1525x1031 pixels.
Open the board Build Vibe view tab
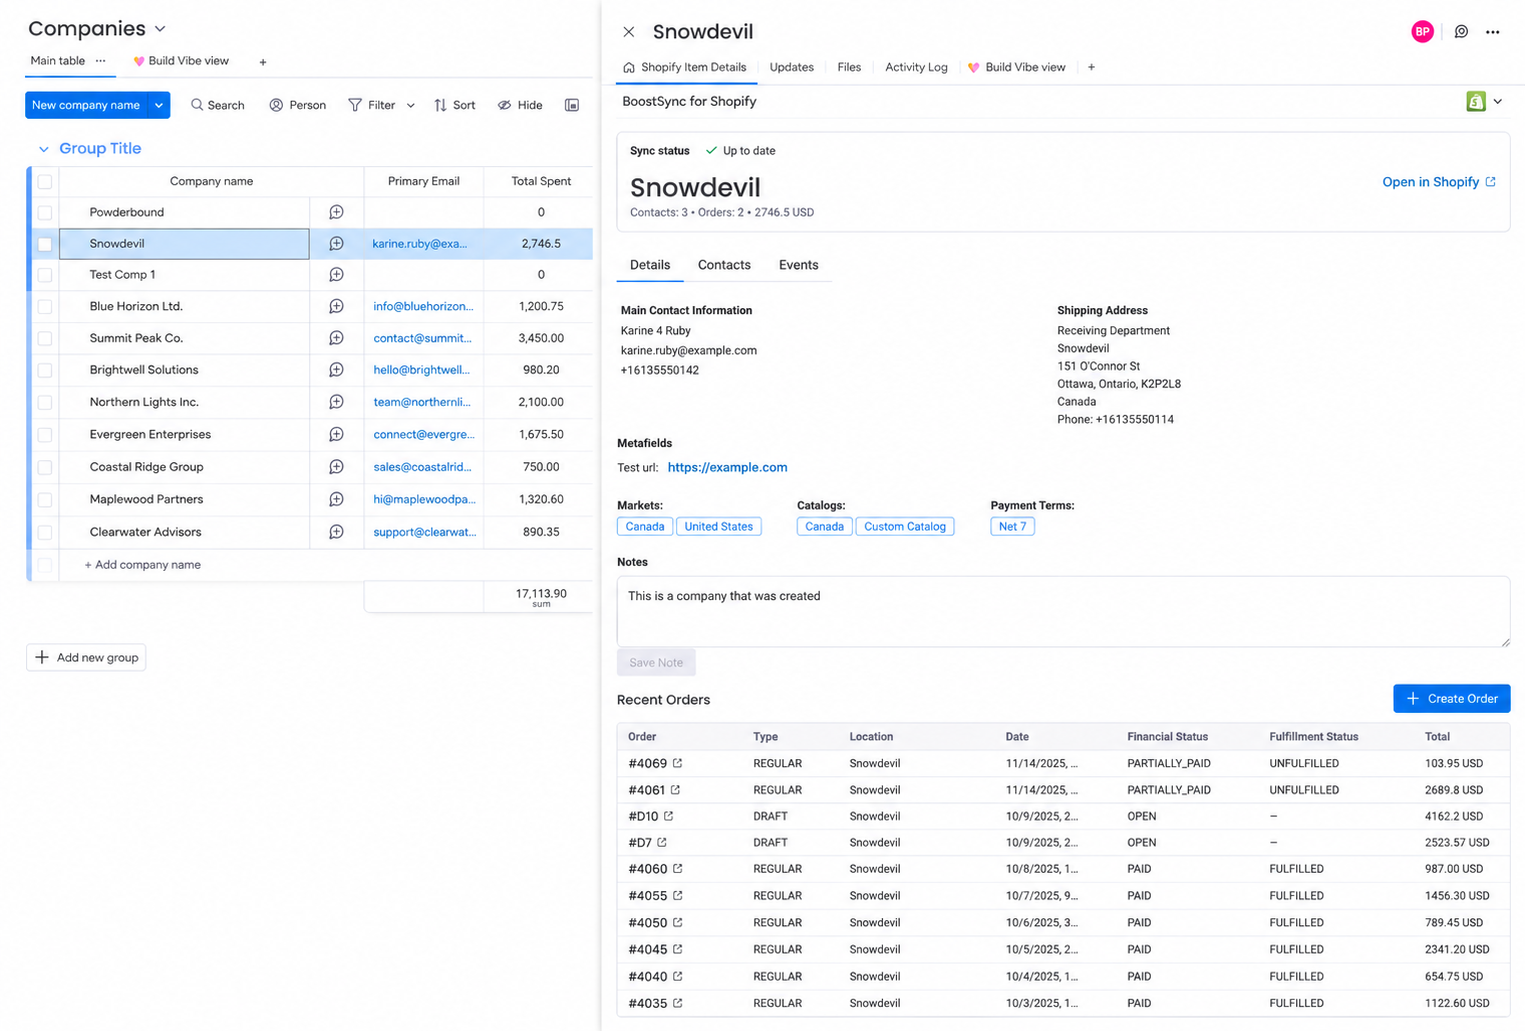[181, 61]
